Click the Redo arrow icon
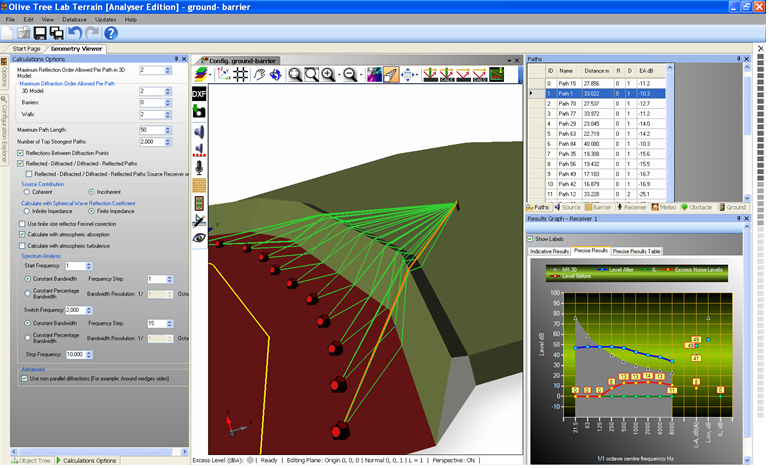 pos(92,33)
